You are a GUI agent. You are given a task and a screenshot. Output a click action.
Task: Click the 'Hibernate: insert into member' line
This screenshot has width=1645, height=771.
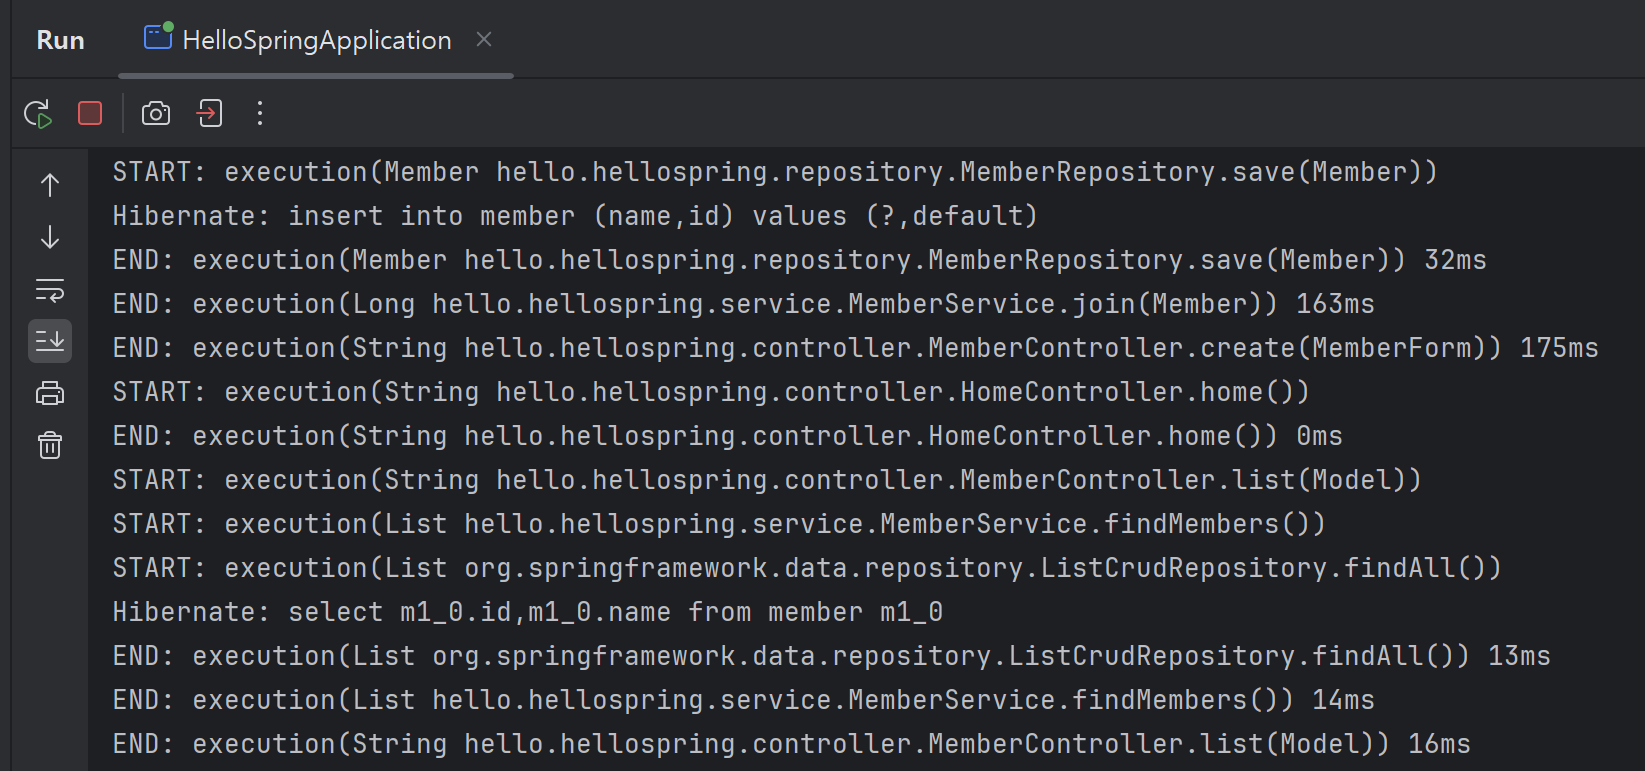(x=575, y=216)
